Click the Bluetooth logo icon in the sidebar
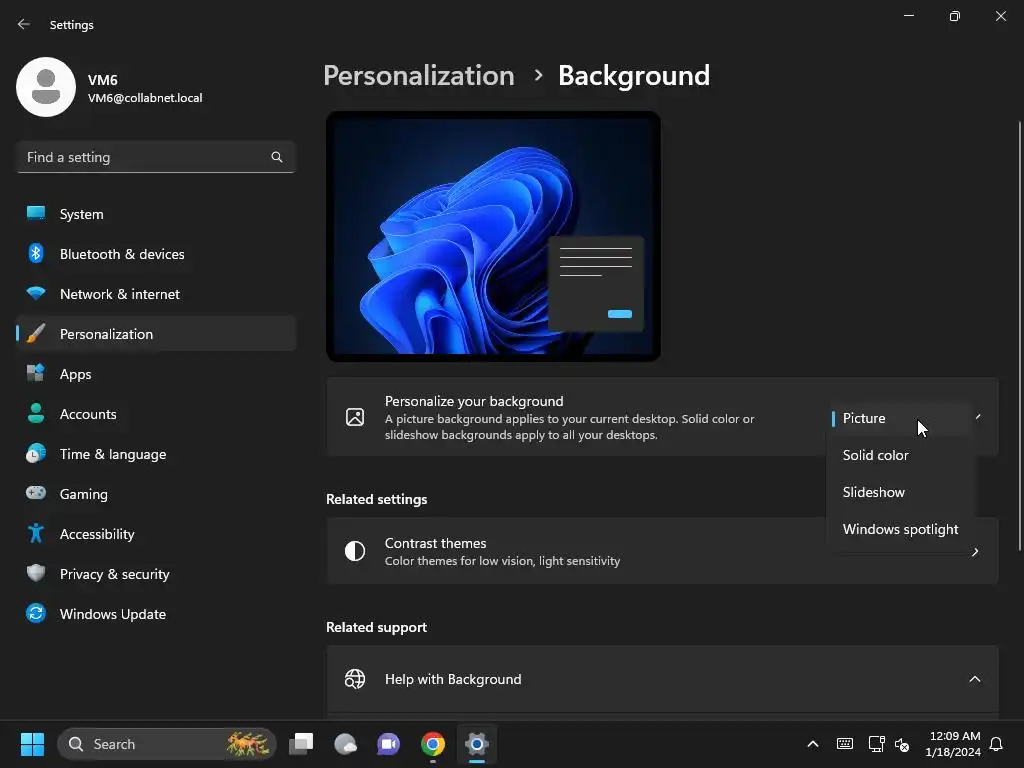 pyautogui.click(x=36, y=253)
